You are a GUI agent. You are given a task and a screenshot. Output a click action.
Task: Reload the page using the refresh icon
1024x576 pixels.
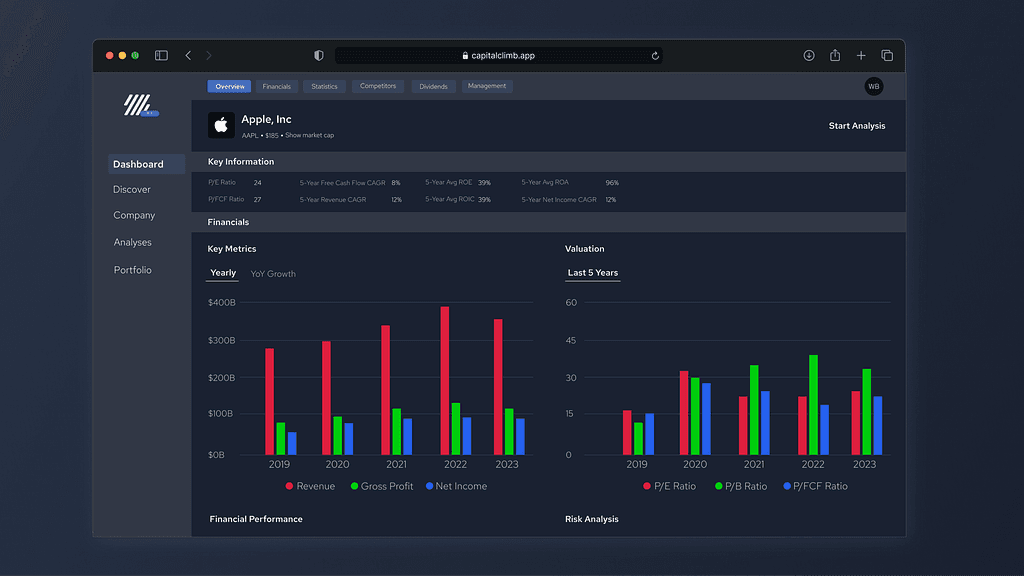[x=655, y=56]
